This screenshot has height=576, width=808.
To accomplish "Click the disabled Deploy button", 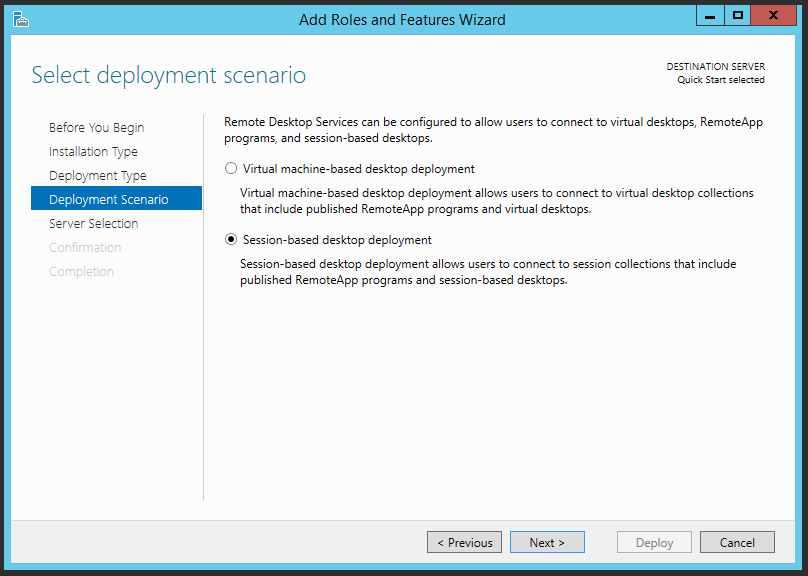I will (x=654, y=543).
